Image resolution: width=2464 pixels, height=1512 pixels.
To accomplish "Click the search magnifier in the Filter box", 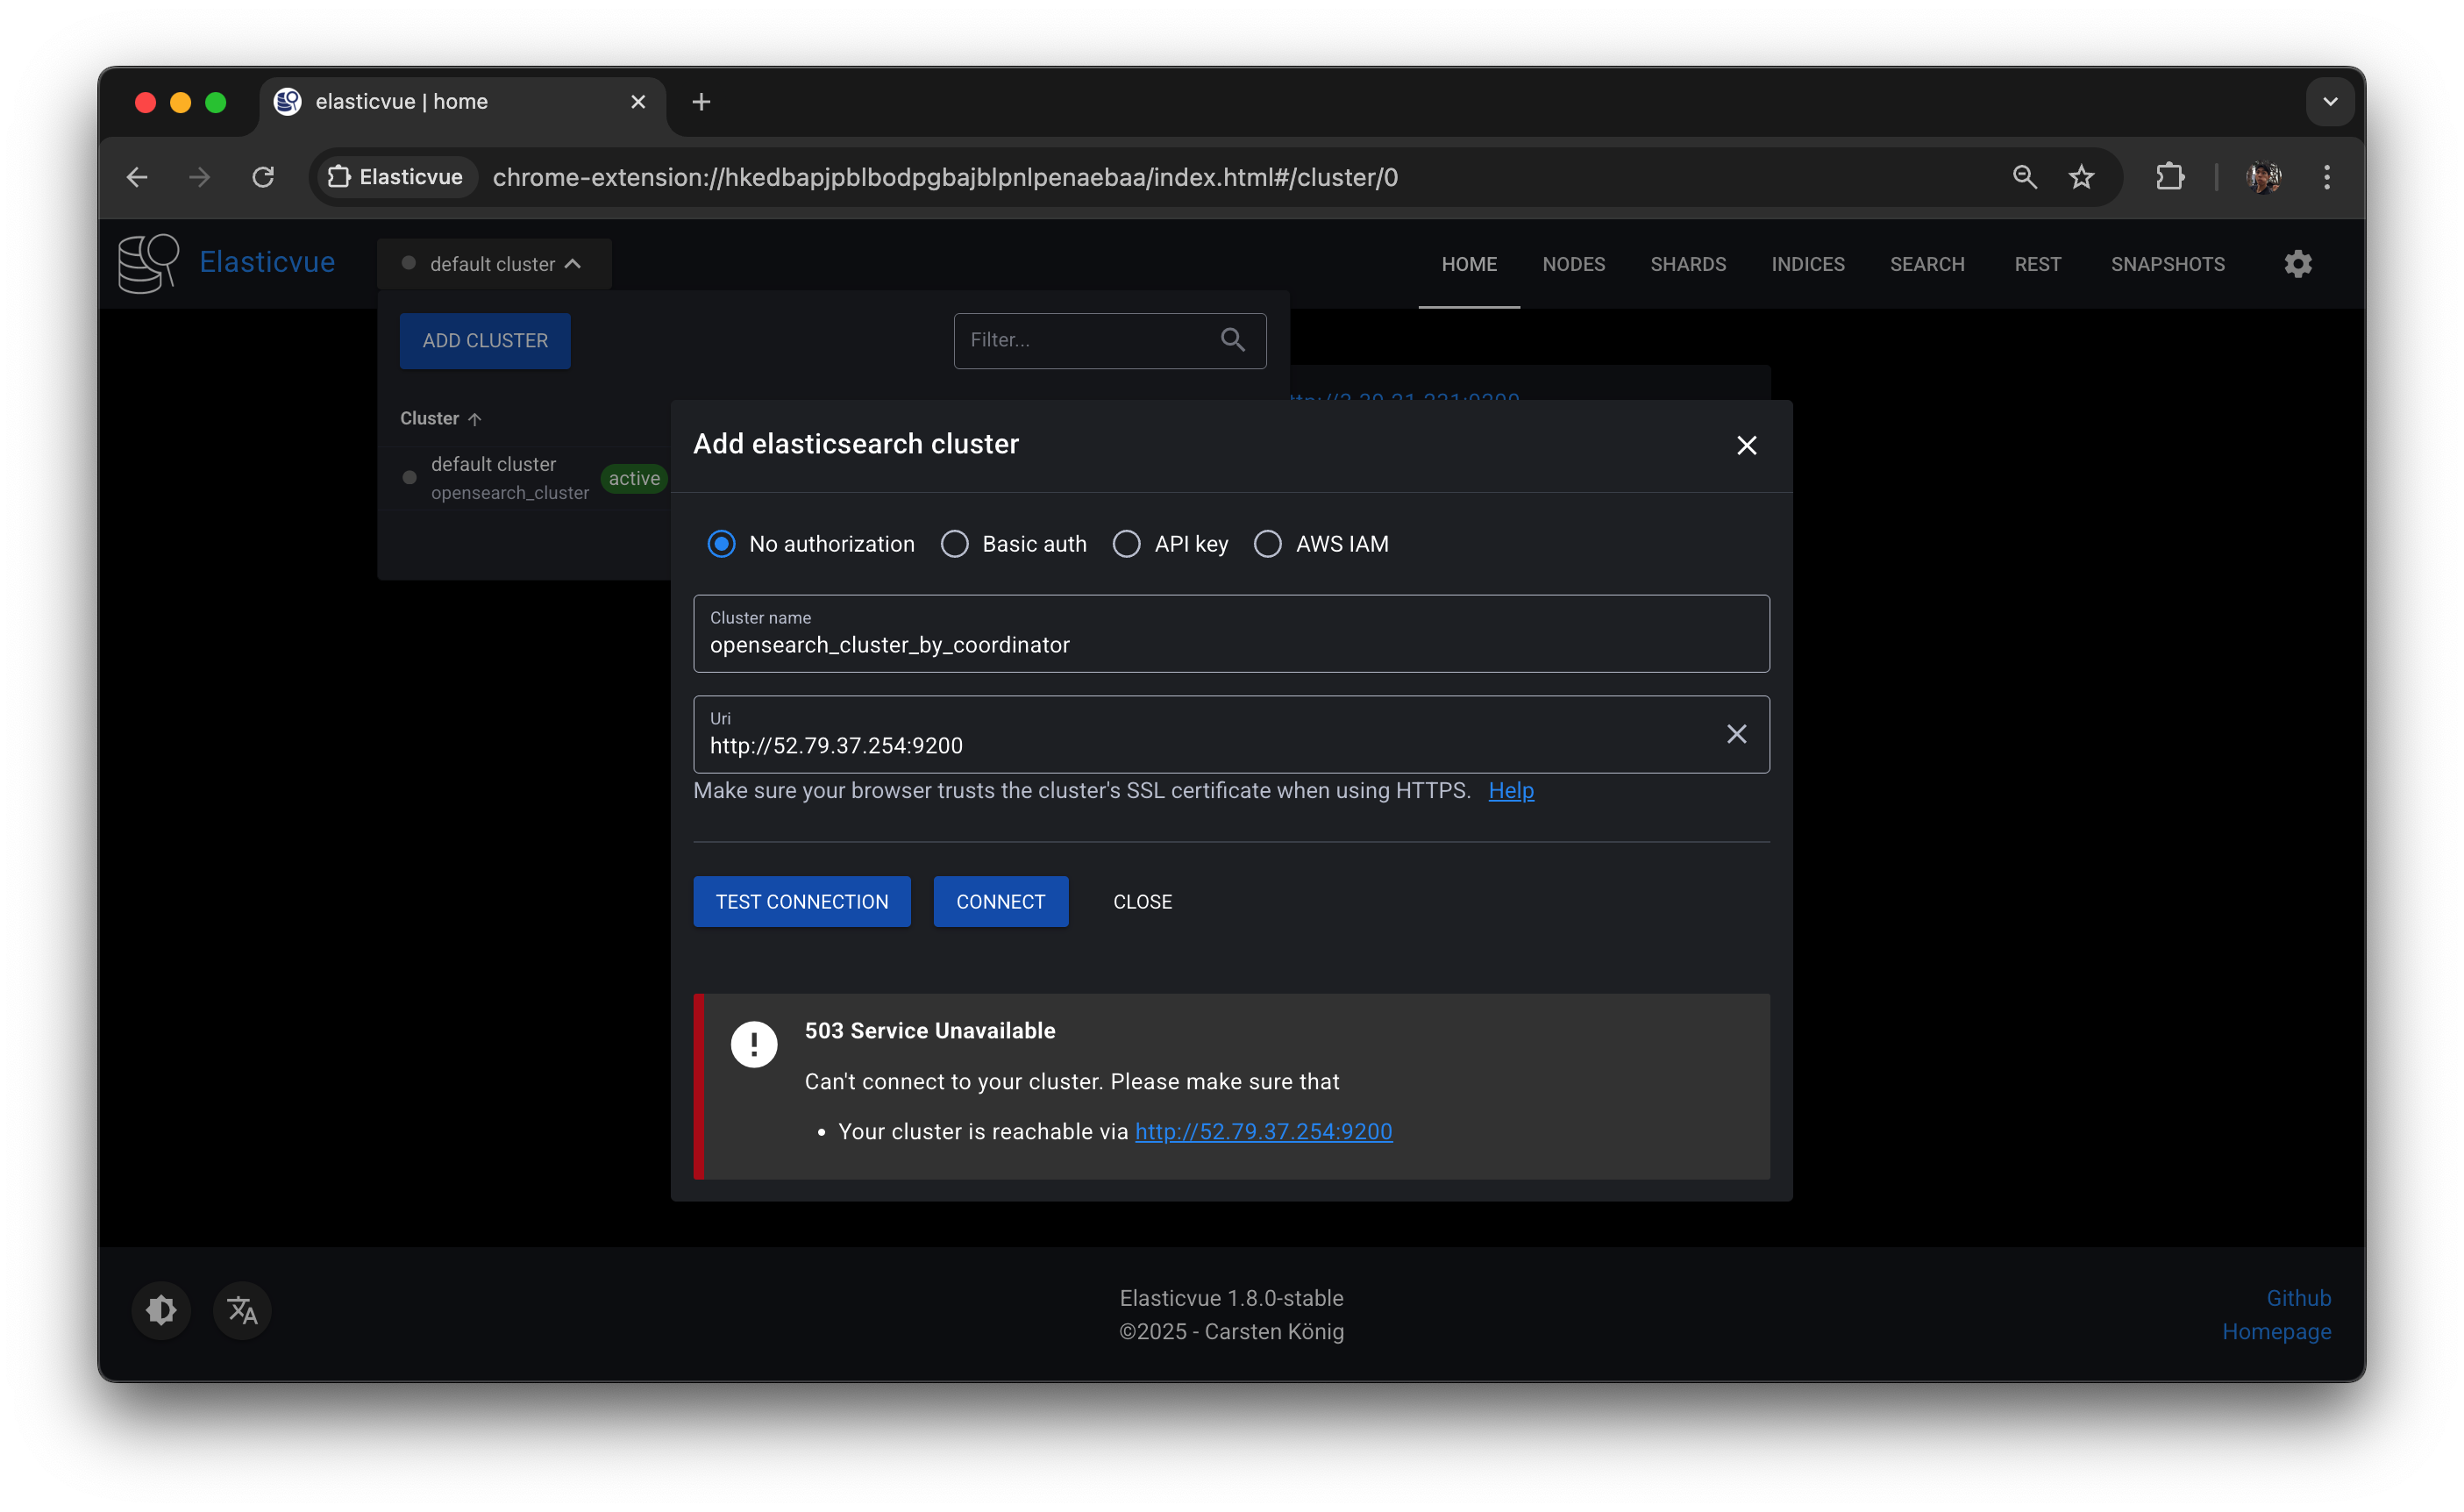I will pyautogui.click(x=1232, y=340).
